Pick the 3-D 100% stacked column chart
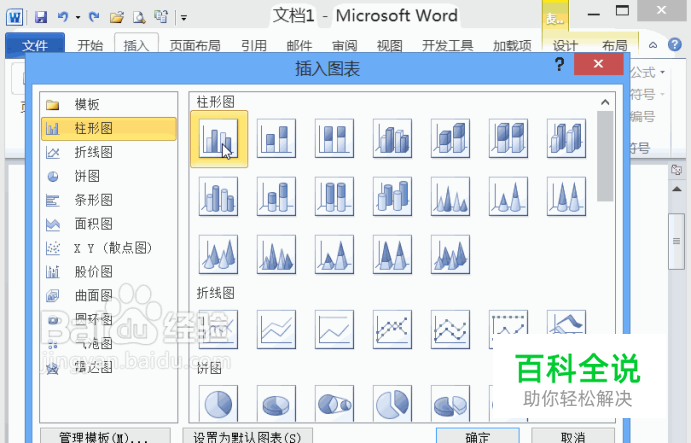This screenshot has width=691, height=443. click(509, 138)
